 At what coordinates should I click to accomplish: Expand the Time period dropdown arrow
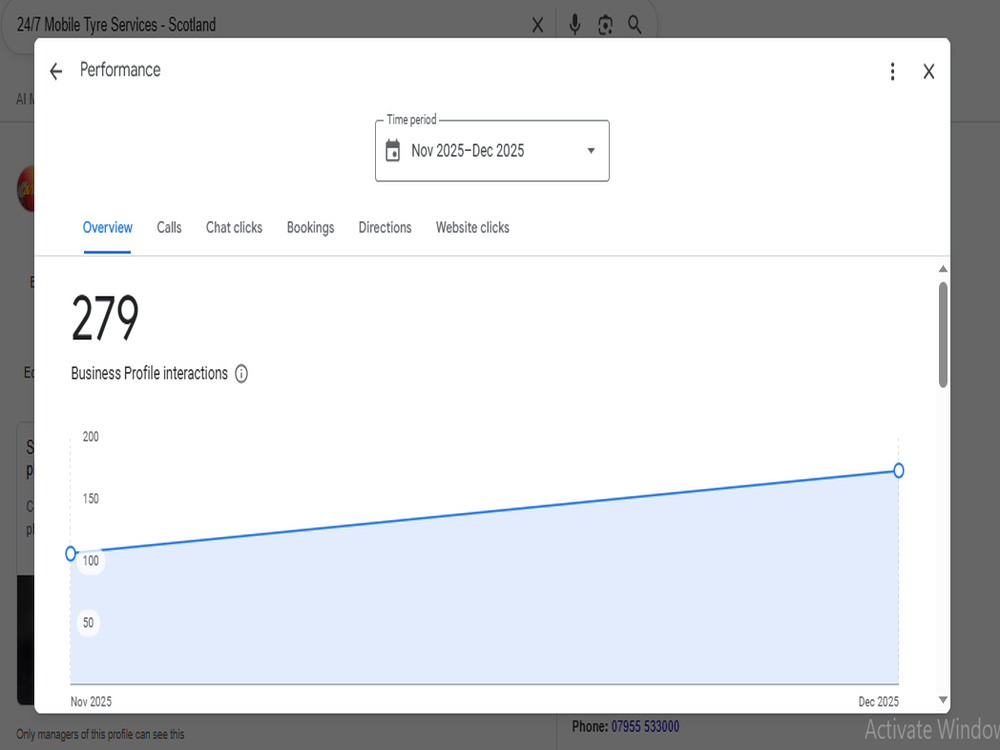click(x=591, y=151)
